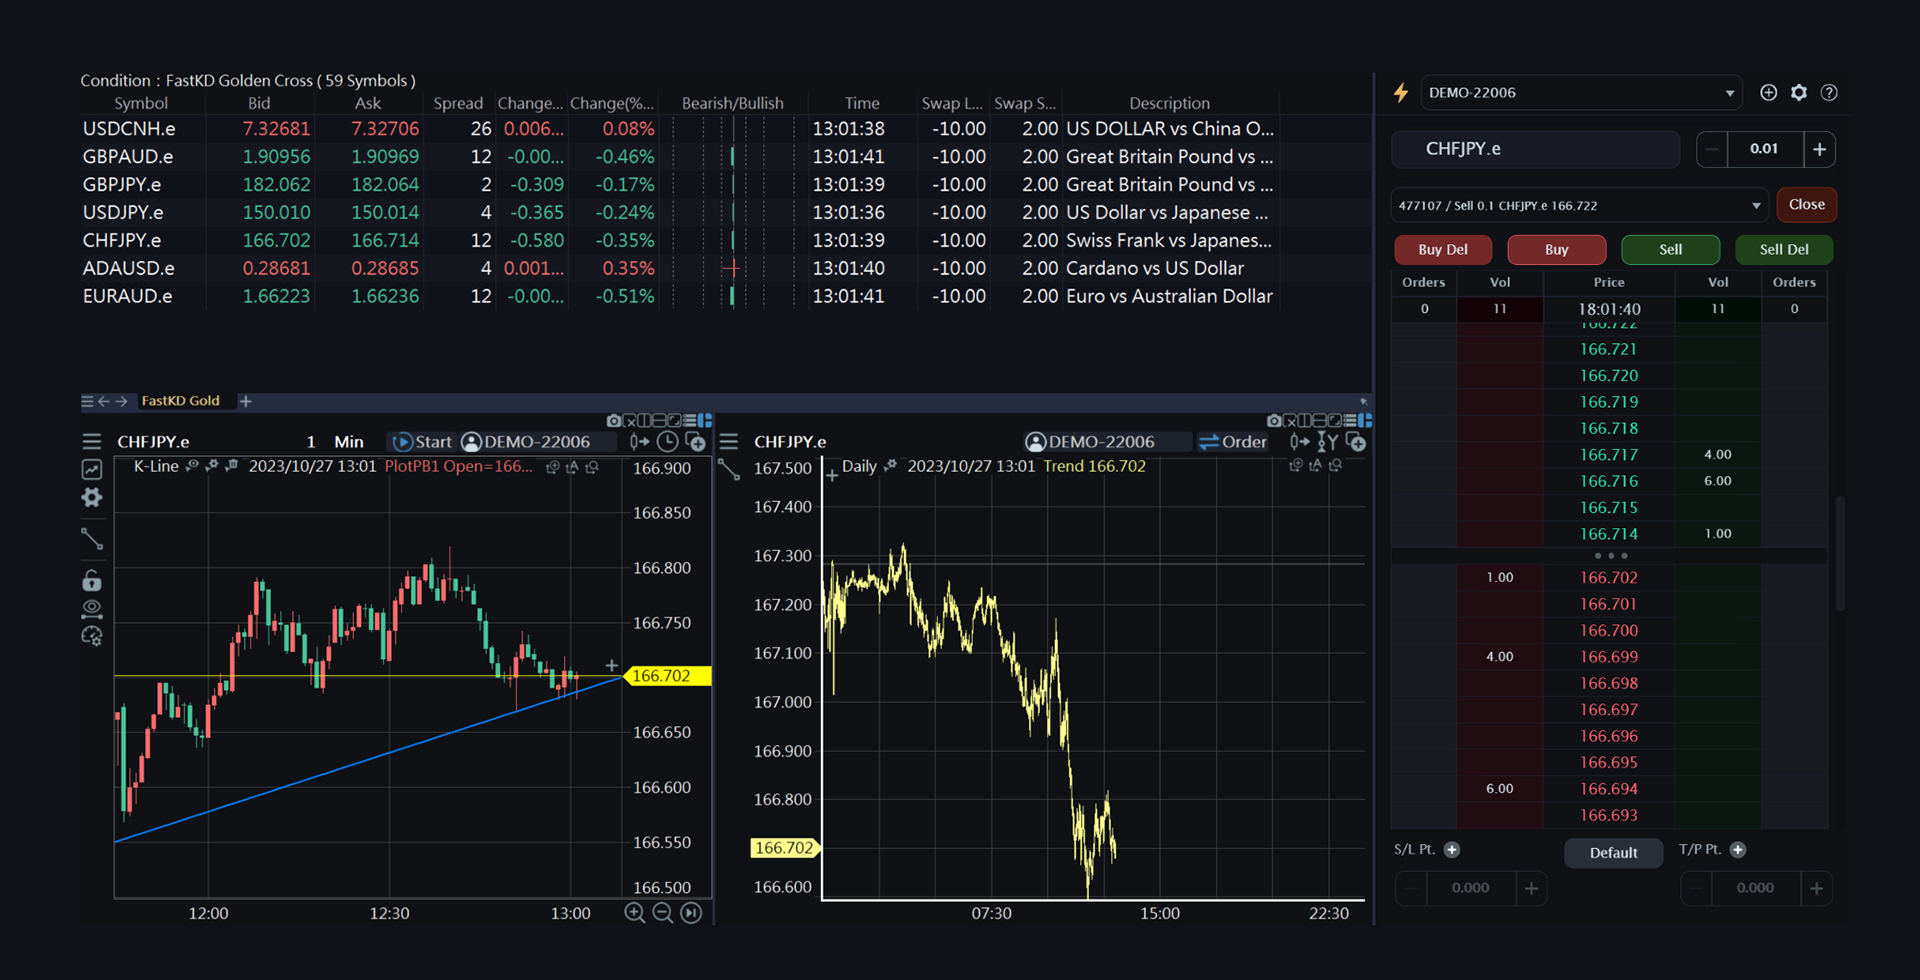Toggle K-Line series visibility eye
Viewport: 1920px width, 980px height.
[x=193, y=465]
